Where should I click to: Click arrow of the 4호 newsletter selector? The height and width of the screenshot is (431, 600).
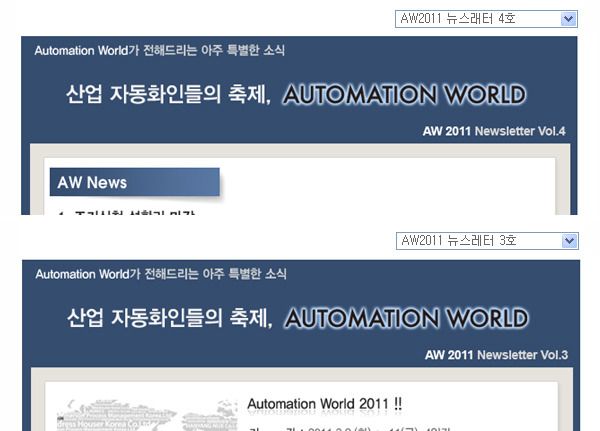click(x=569, y=19)
